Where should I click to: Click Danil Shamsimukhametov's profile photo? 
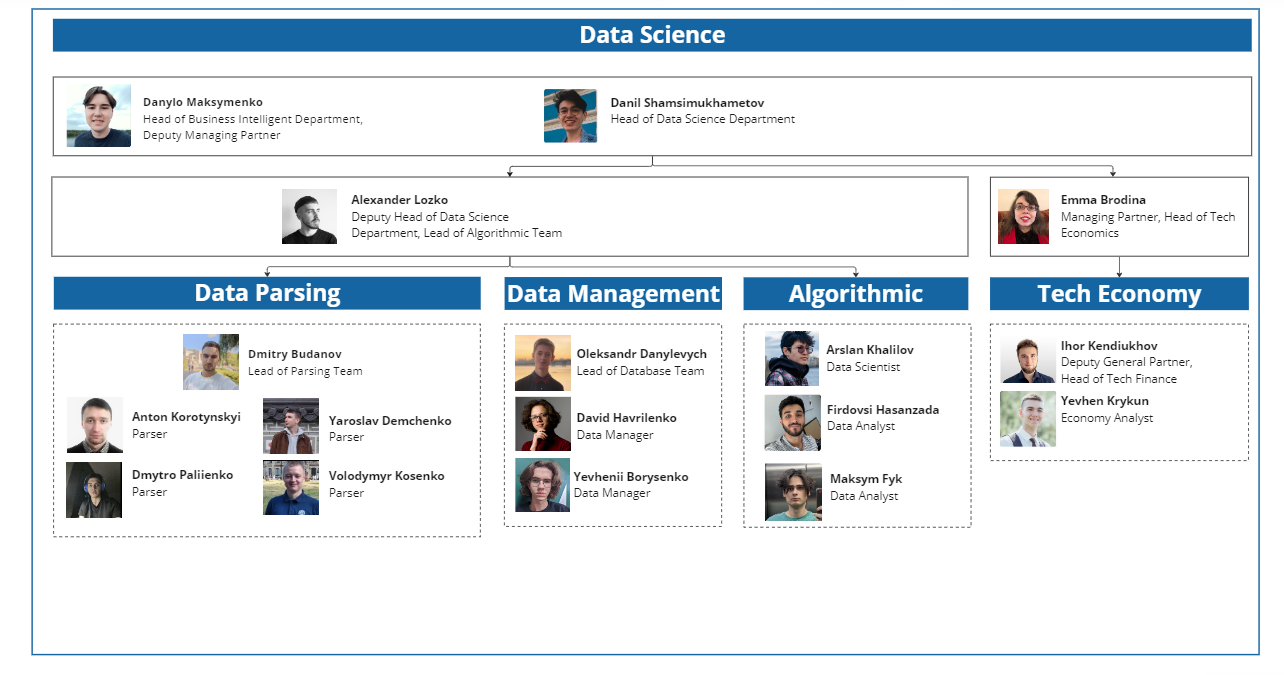(x=570, y=116)
